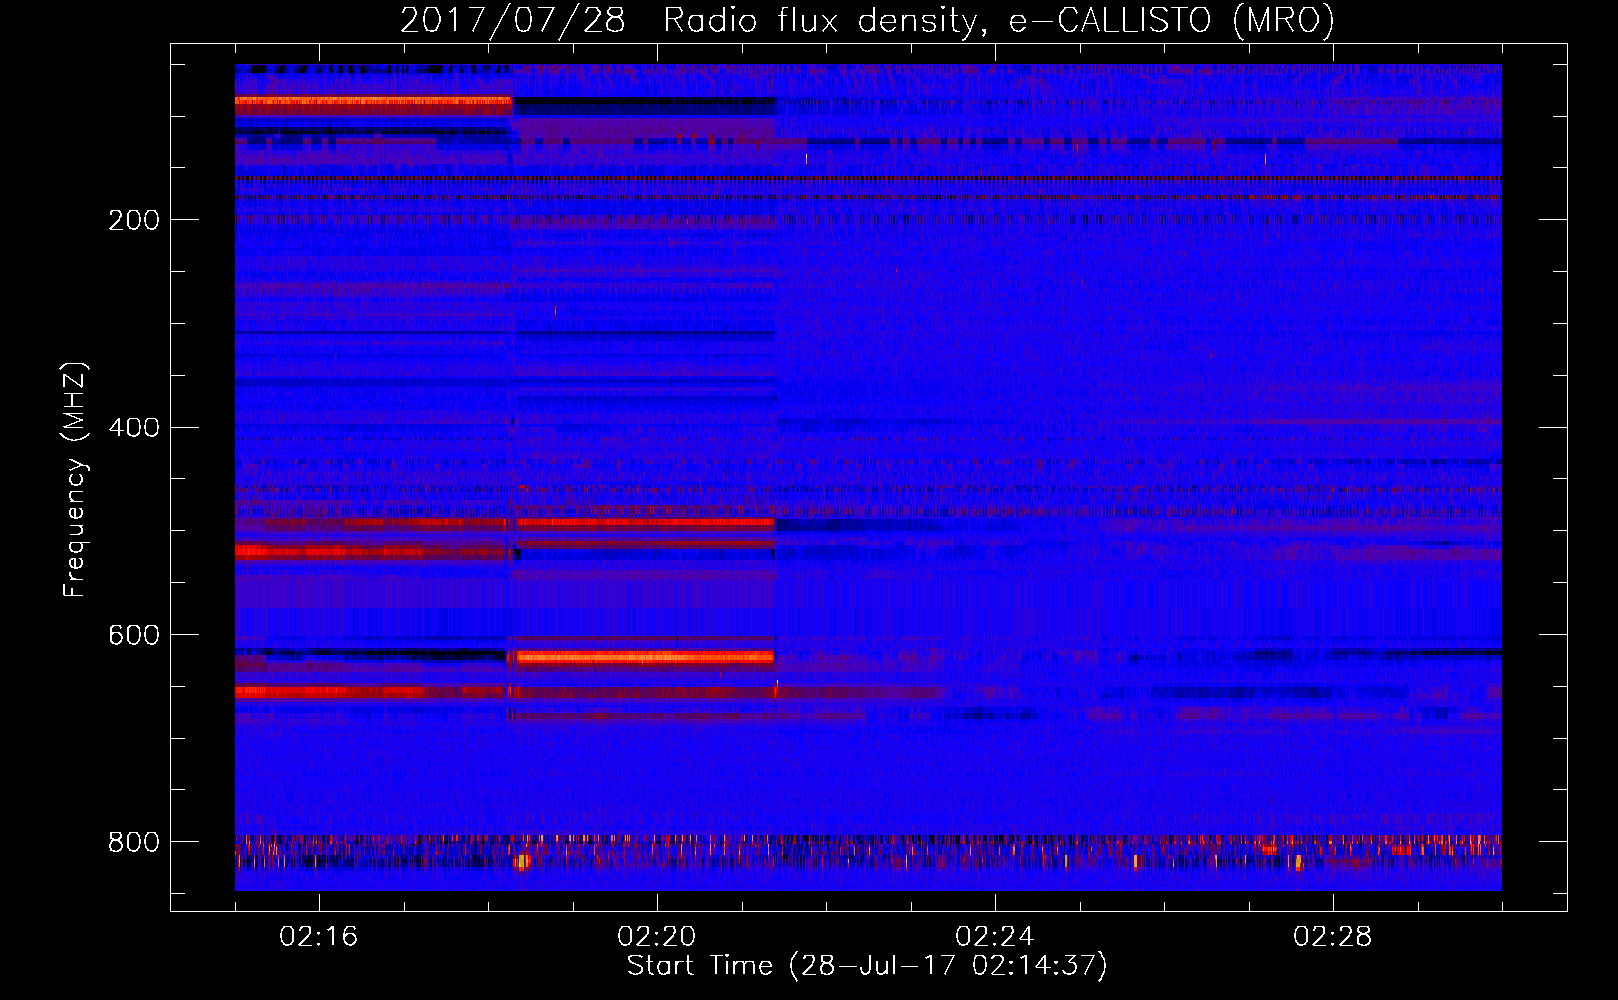The height and width of the screenshot is (1000, 1618).
Task: Click the 800 frequency tick label
Action: [x=134, y=842]
